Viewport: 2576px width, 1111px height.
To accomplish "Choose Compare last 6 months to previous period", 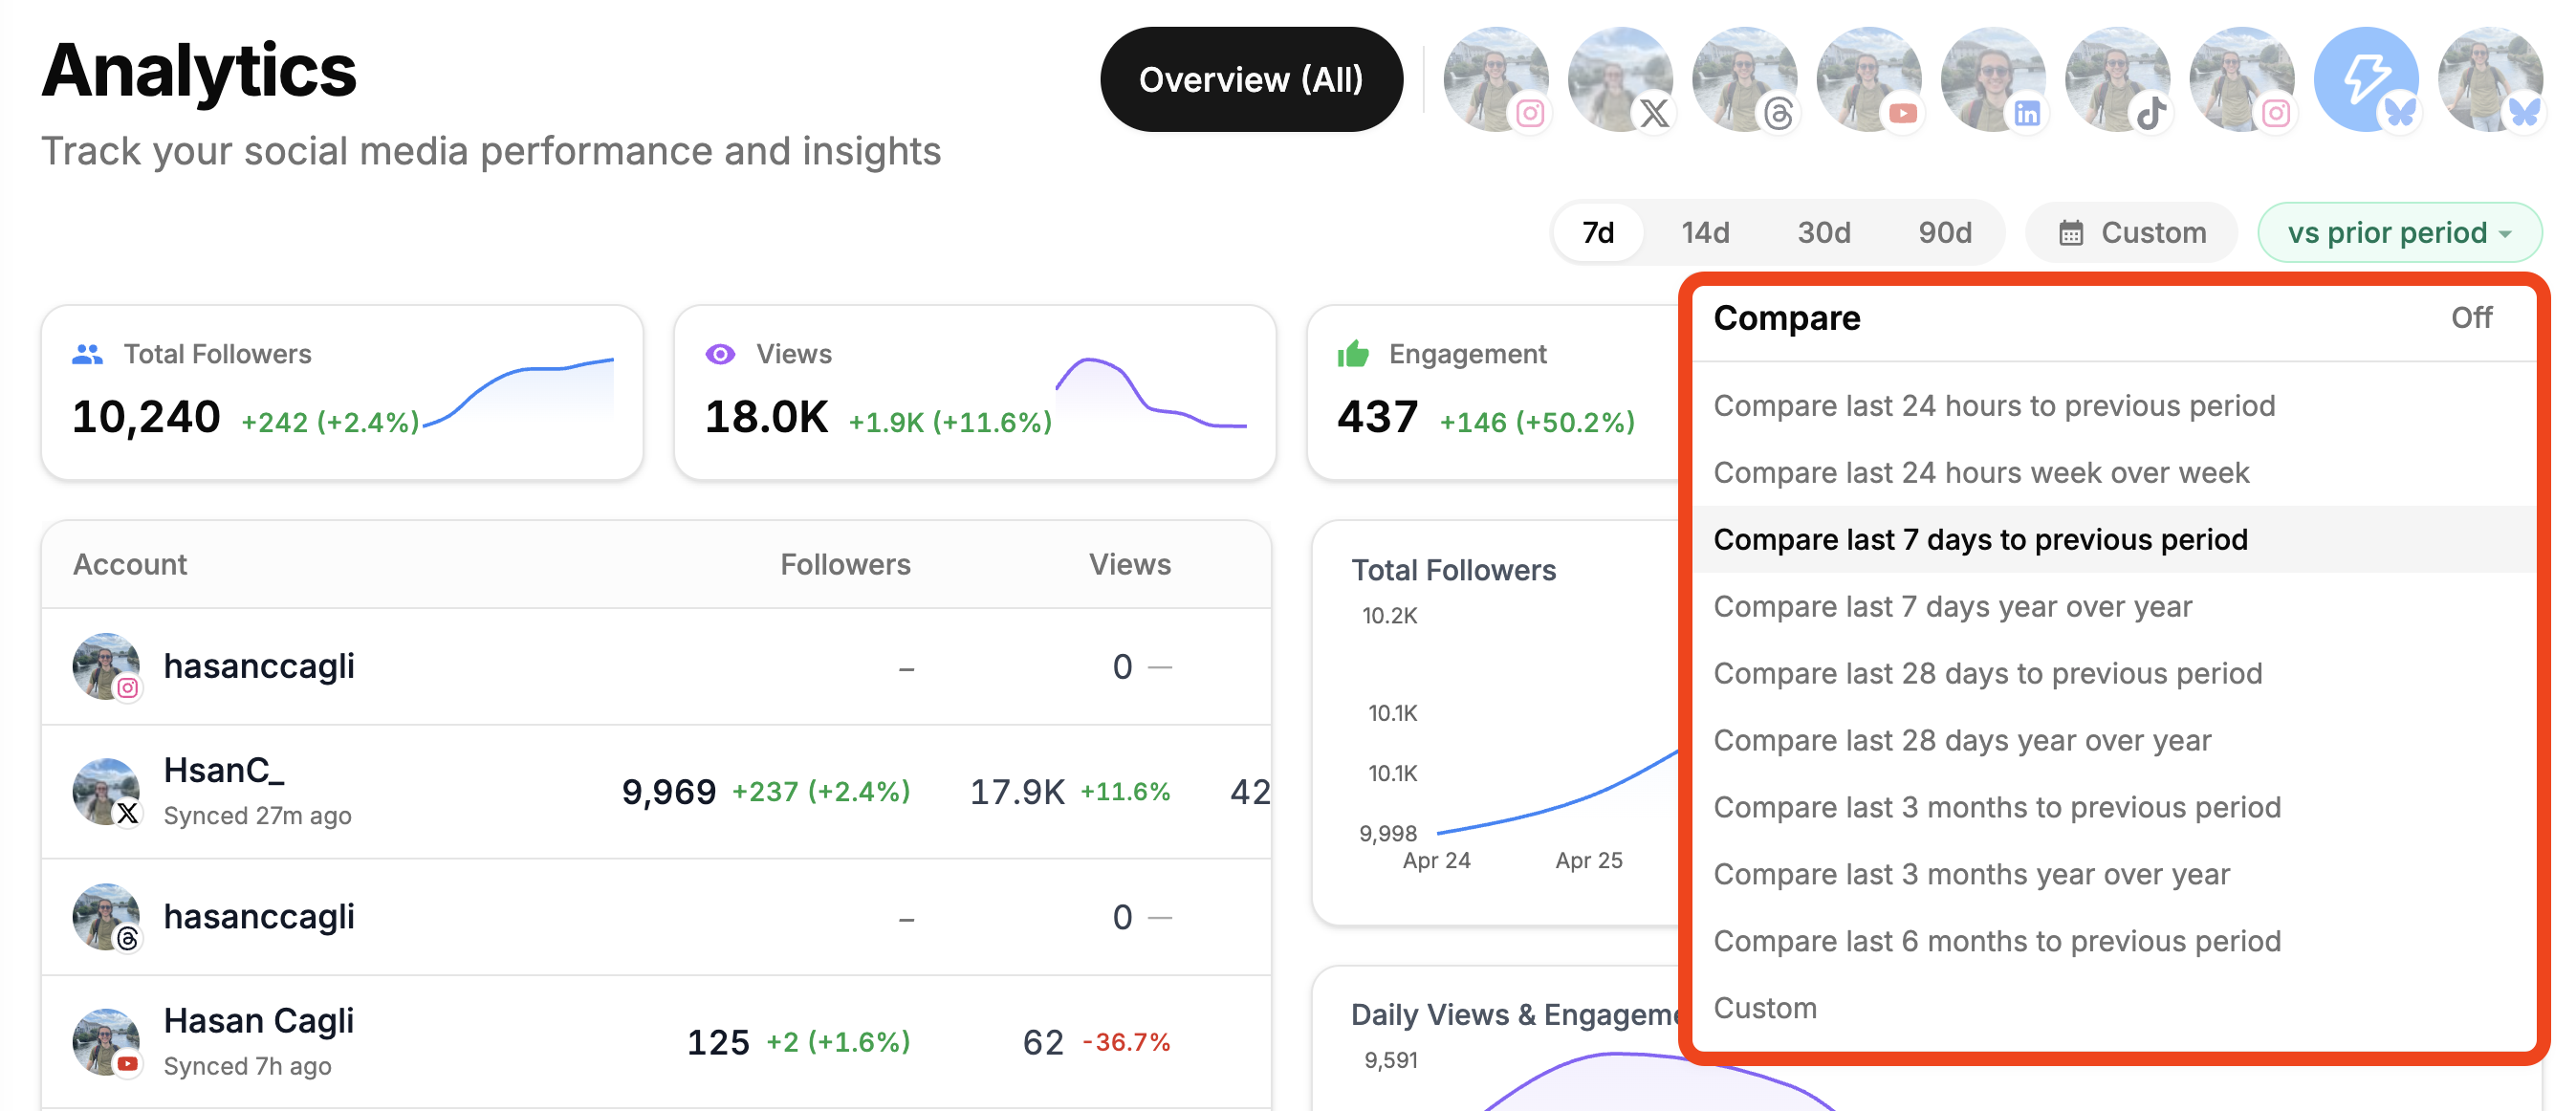I will pyautogui.click(x=2114, y=942).
